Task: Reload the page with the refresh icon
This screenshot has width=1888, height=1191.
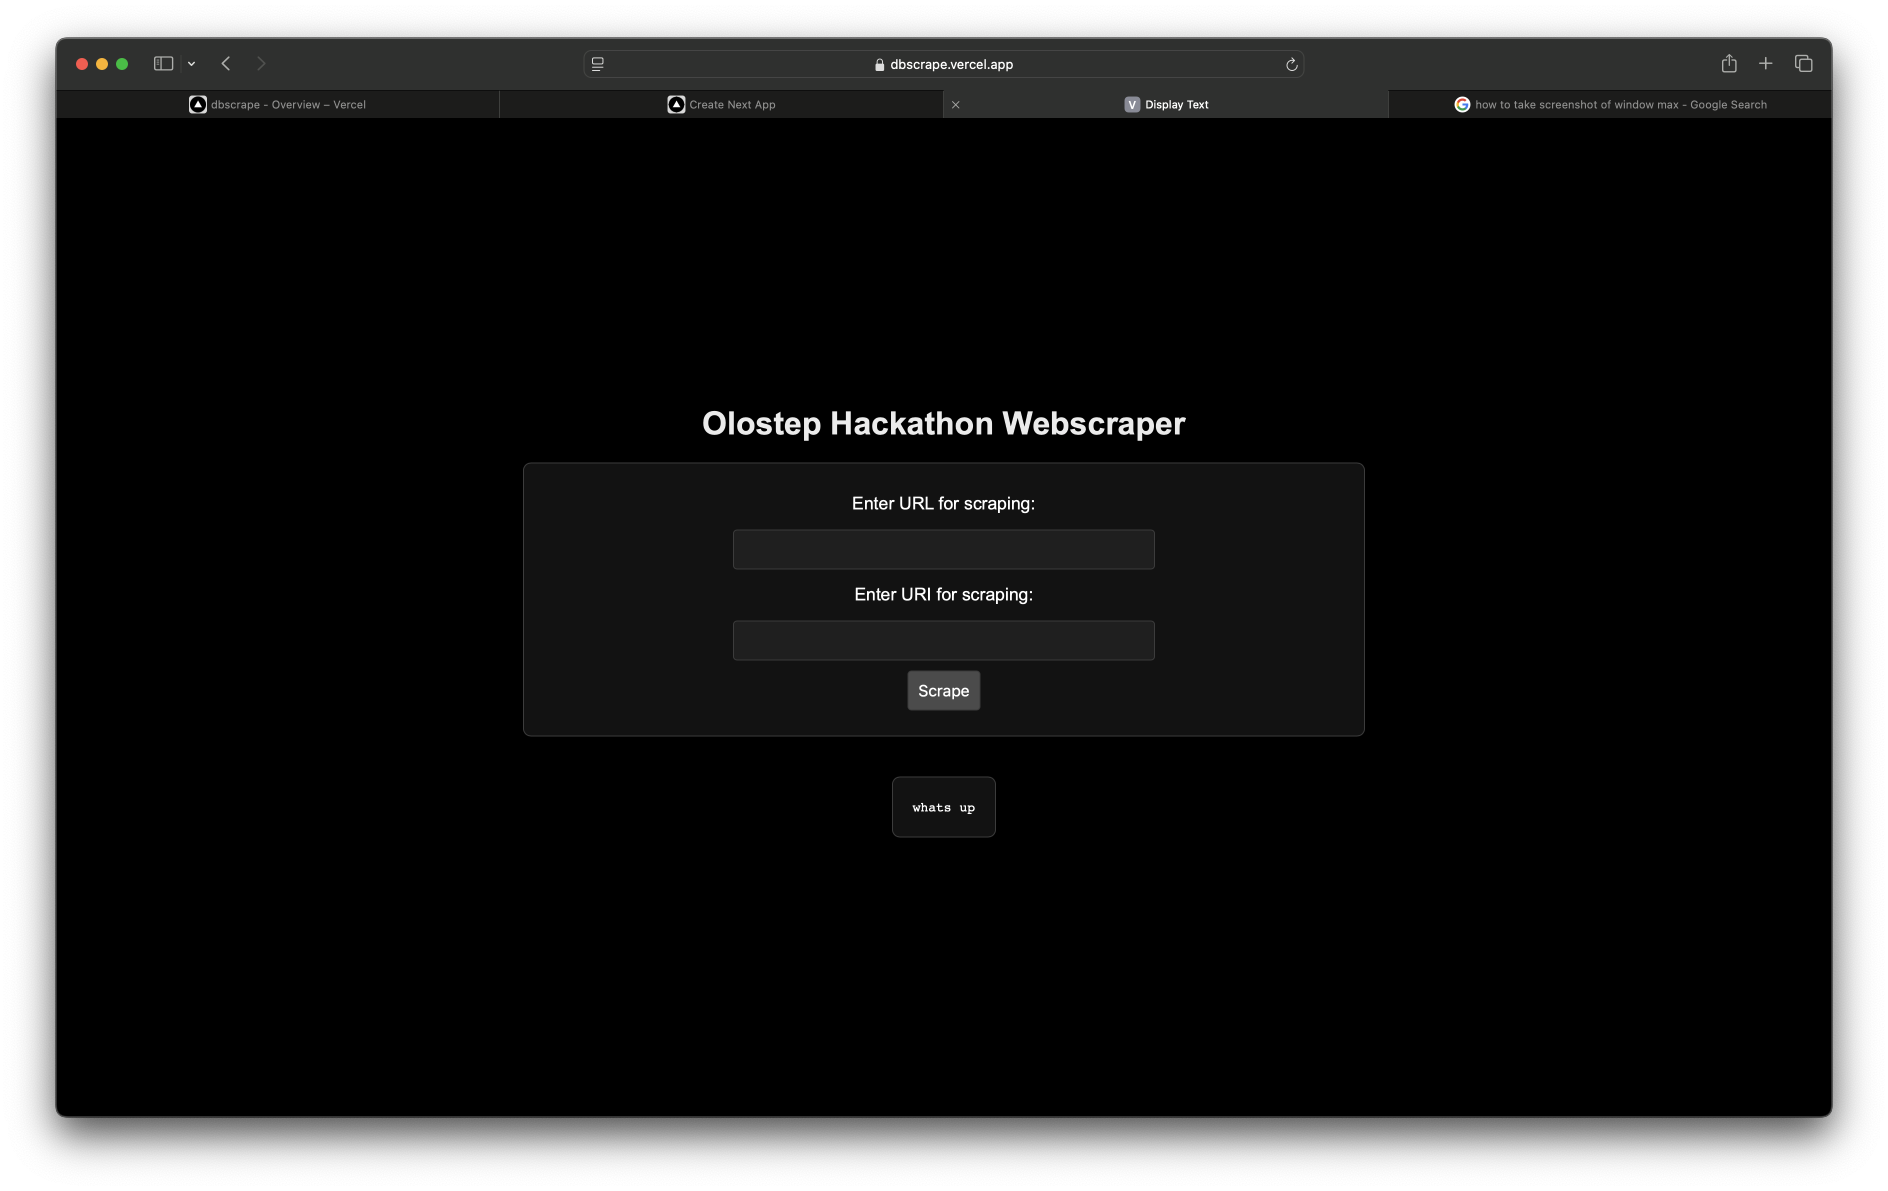Action: click(x=1291, y=65)
